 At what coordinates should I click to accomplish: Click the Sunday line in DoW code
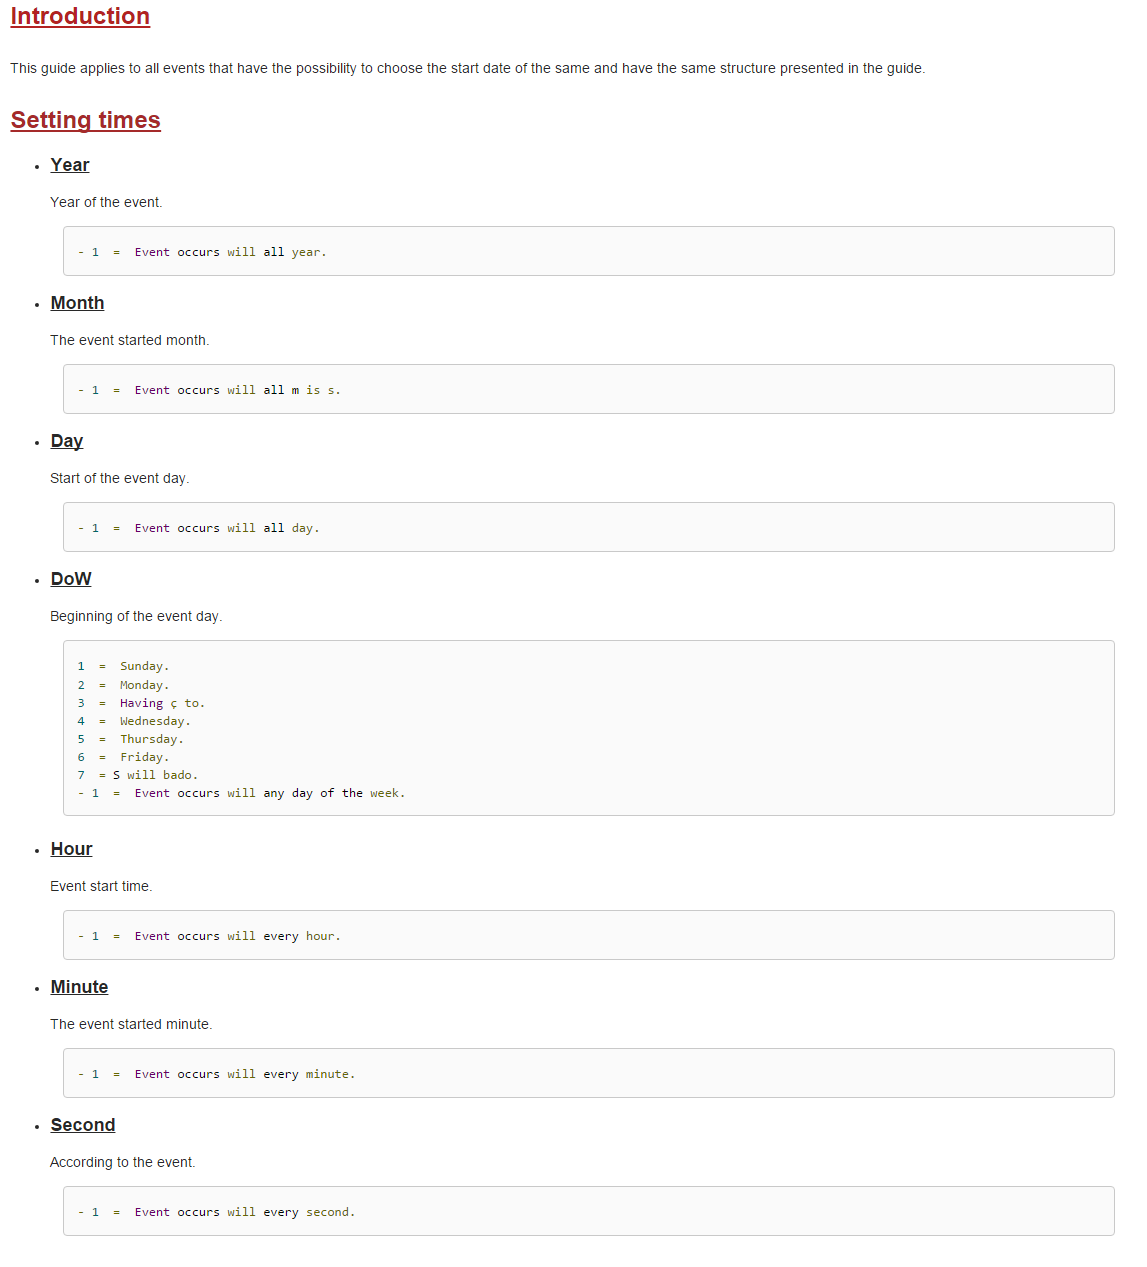pyautogui.click(x=123, y=666)
